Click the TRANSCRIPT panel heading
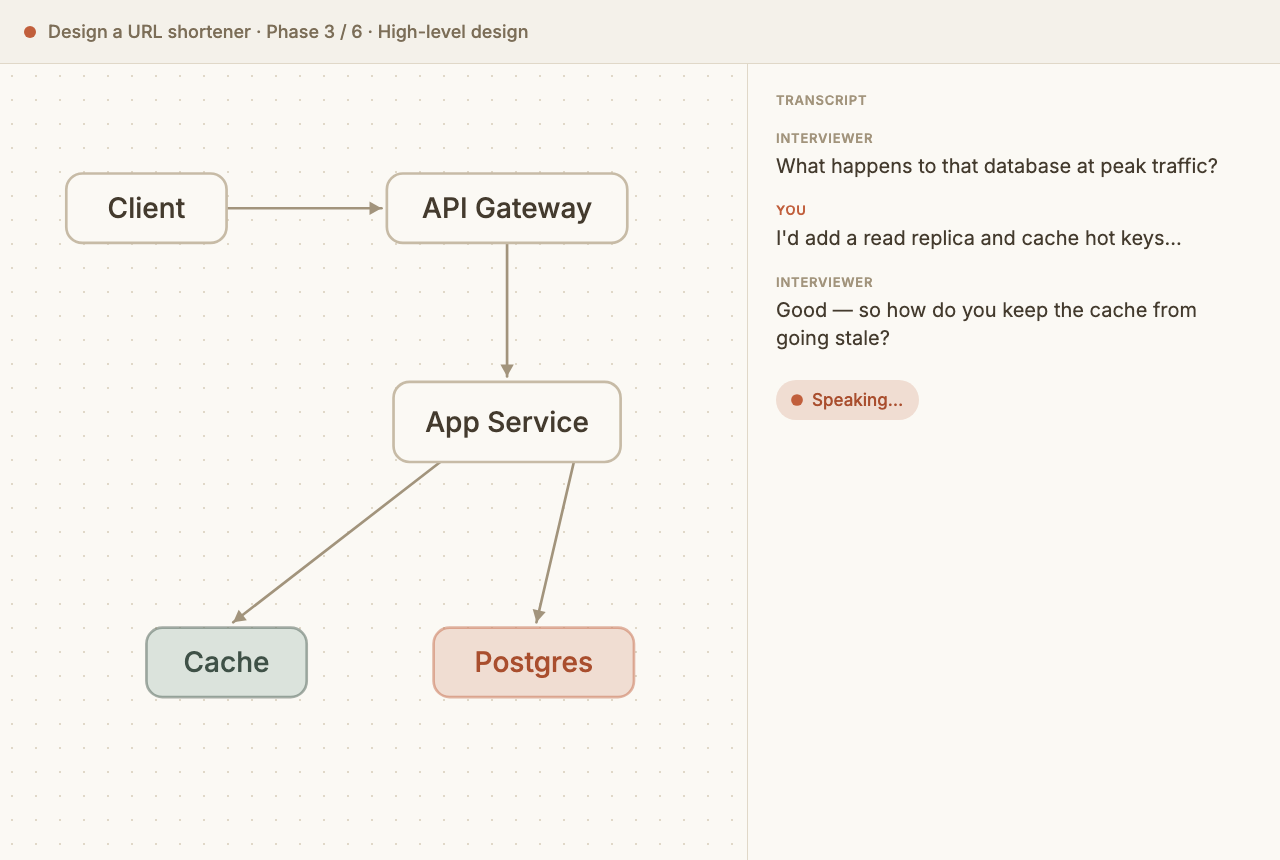This screenshot has width=1280, height=860. pos(821,100)
